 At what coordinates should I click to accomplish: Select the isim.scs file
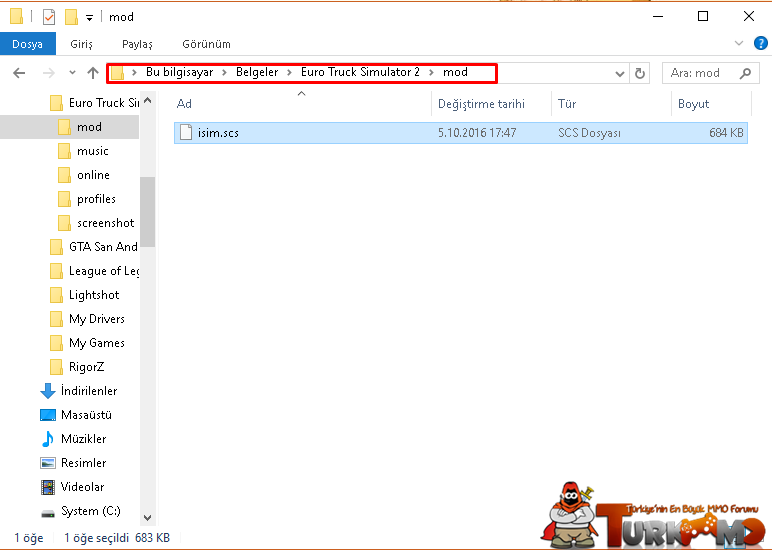pos(461,132)
